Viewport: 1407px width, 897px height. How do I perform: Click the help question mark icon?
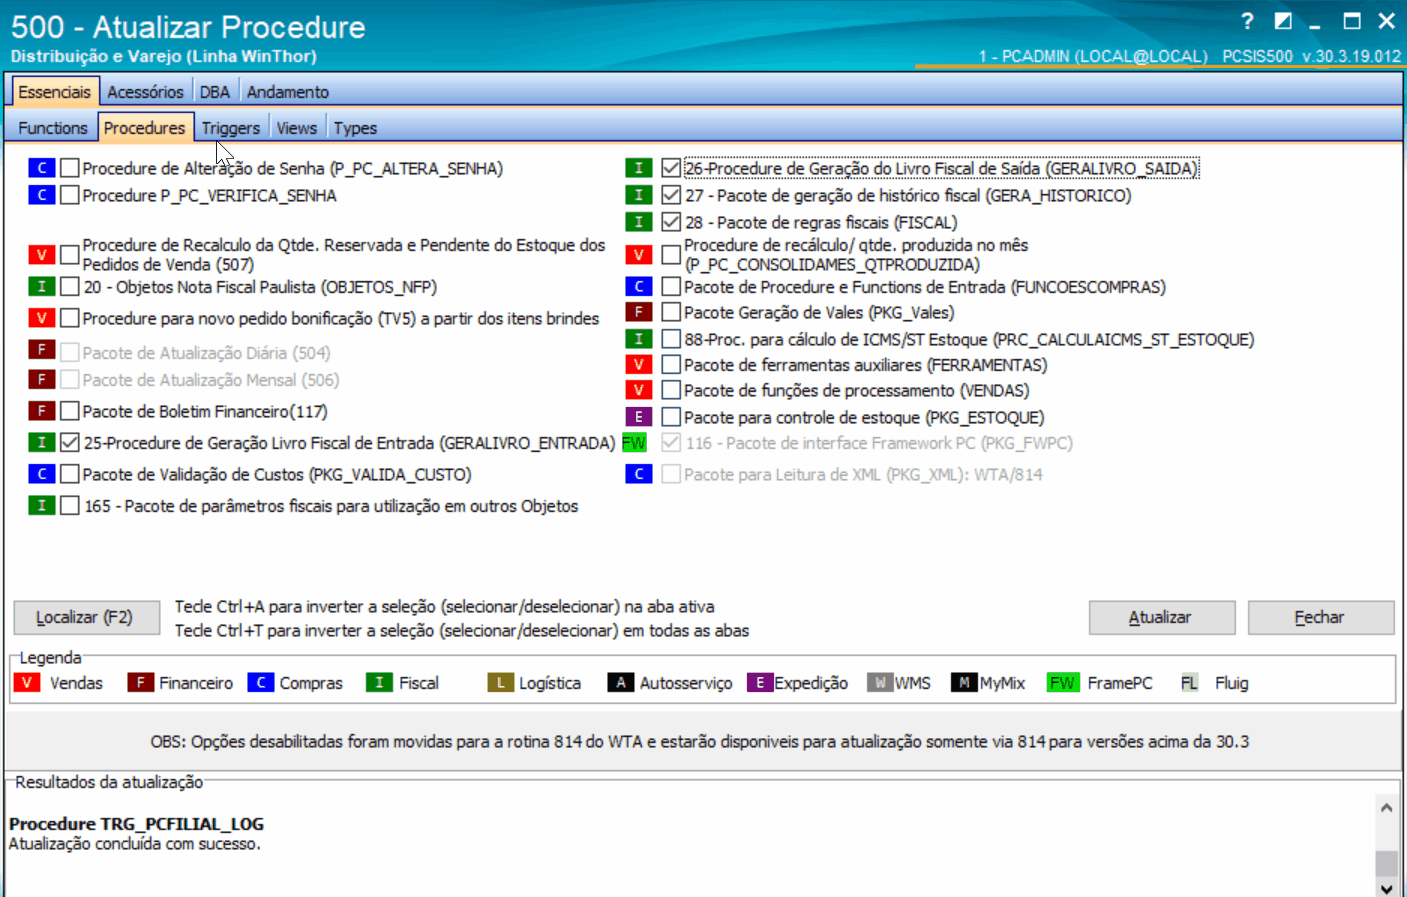click(1247, 21)
